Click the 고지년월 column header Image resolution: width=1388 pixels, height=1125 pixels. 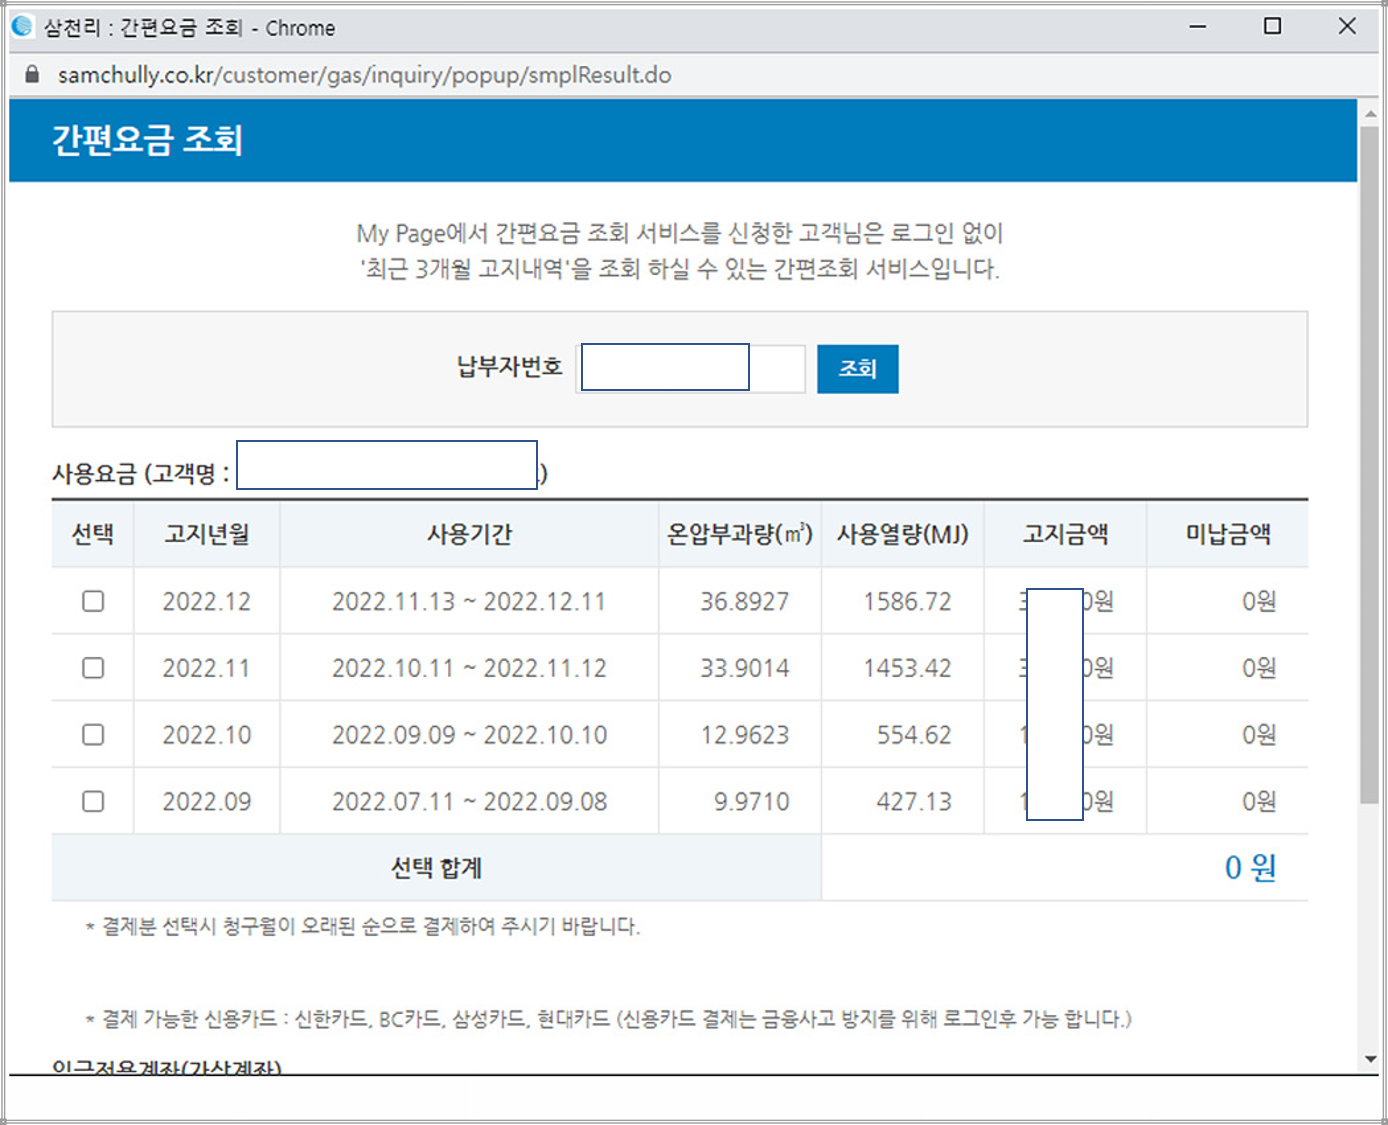[x=207, y=534]
